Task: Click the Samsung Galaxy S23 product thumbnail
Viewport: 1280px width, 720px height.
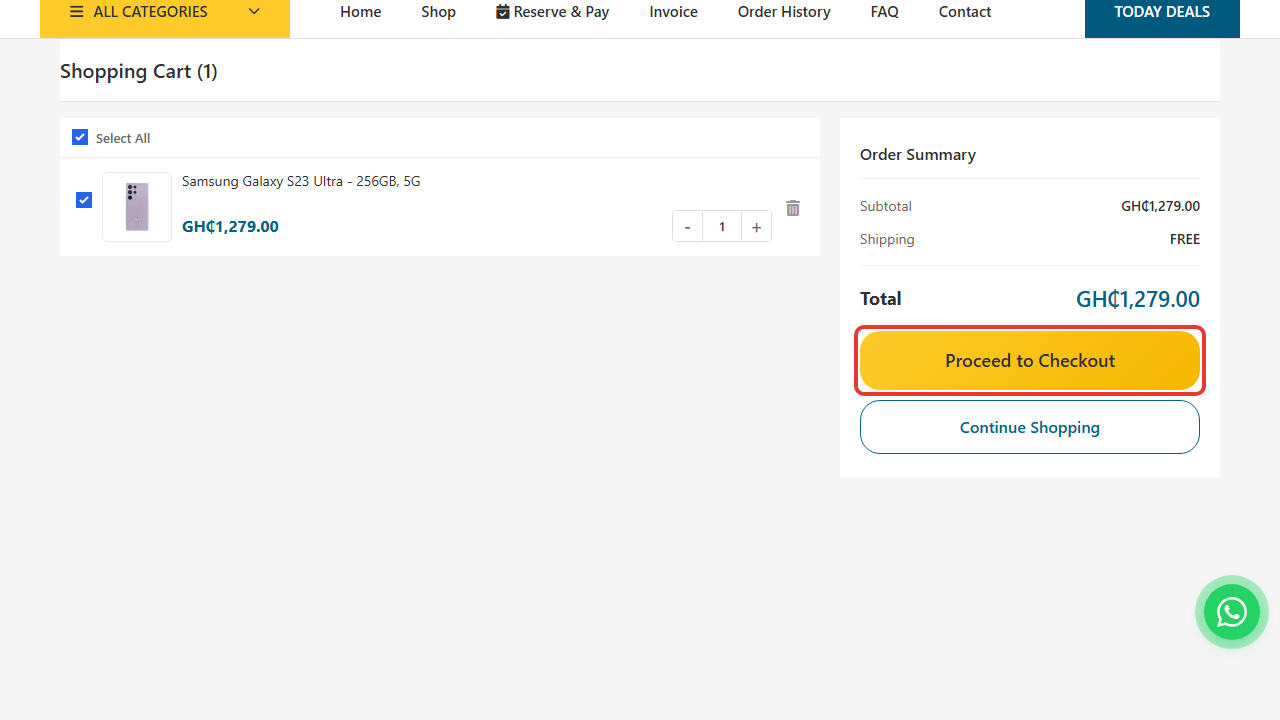Action: click(x=137, y=207)
